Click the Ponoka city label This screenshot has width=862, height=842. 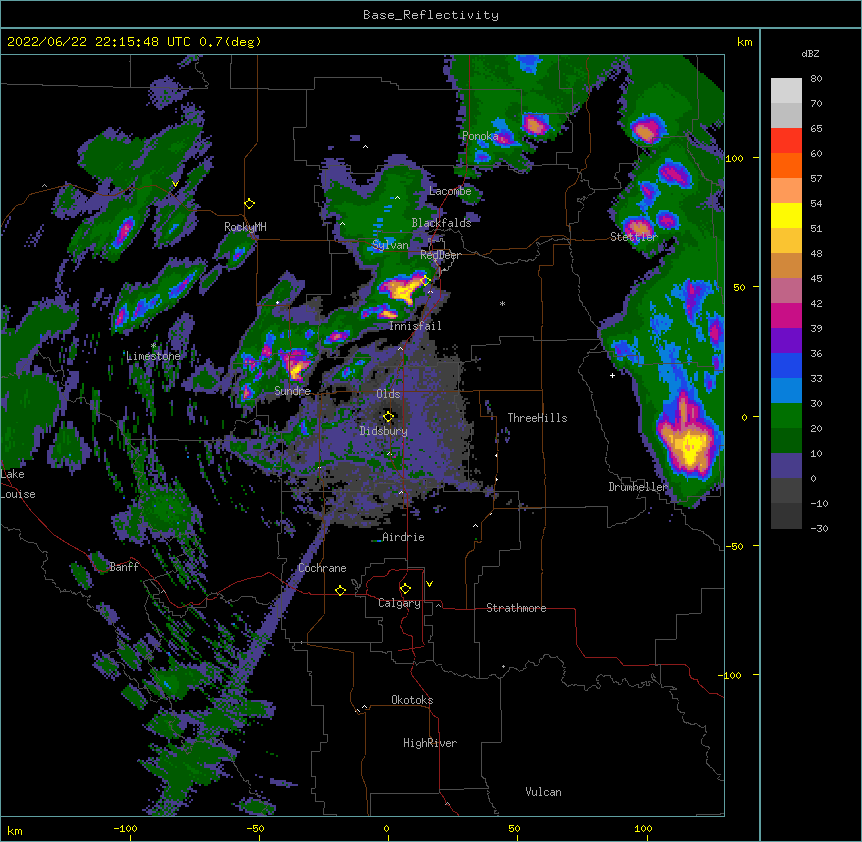(480, 136)
